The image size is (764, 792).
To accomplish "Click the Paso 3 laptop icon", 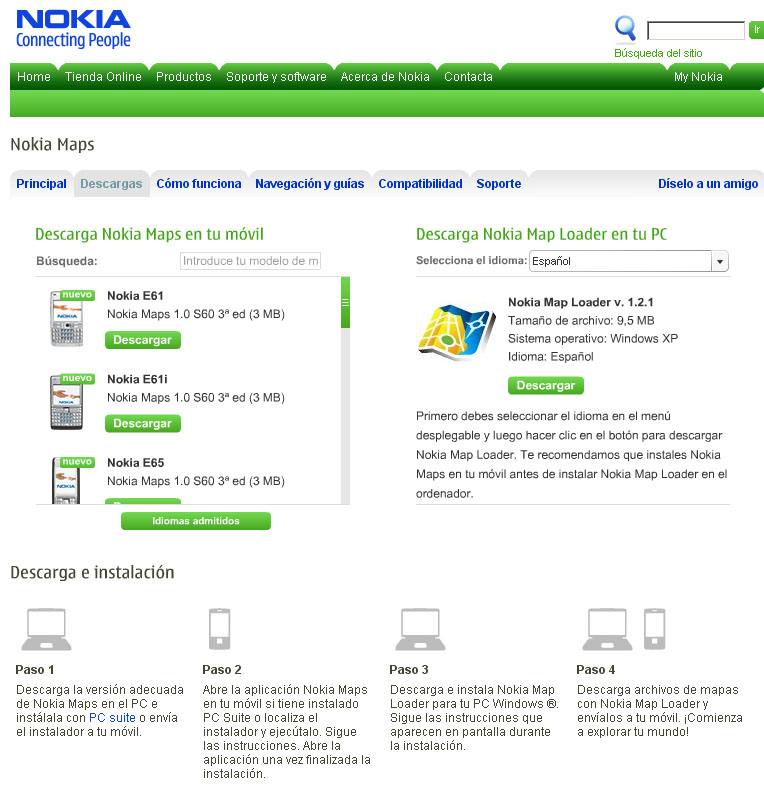I will tap(420, 629).
